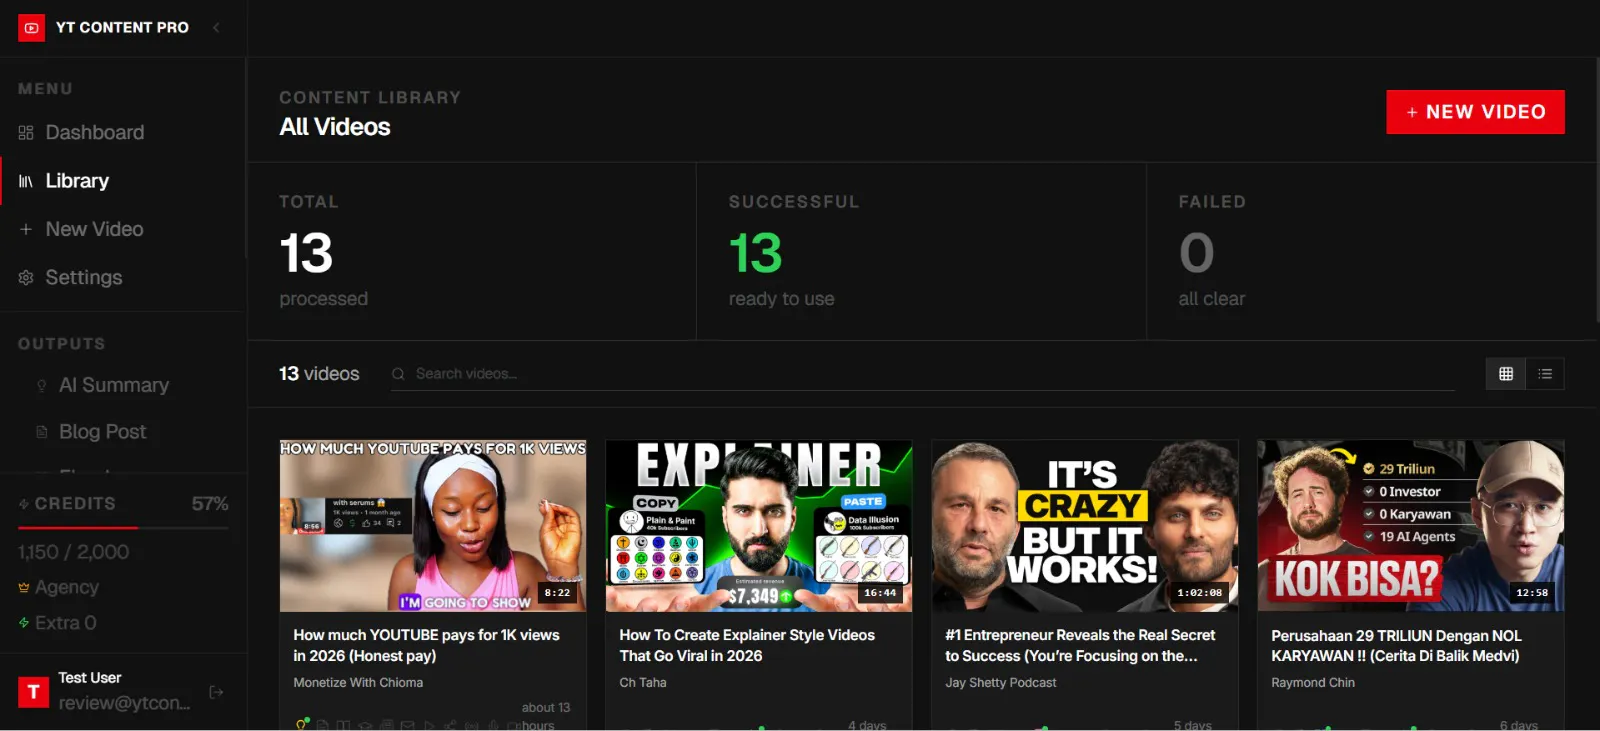
Task: Click the 8:22 duration badge
Action: pos(557,593)
